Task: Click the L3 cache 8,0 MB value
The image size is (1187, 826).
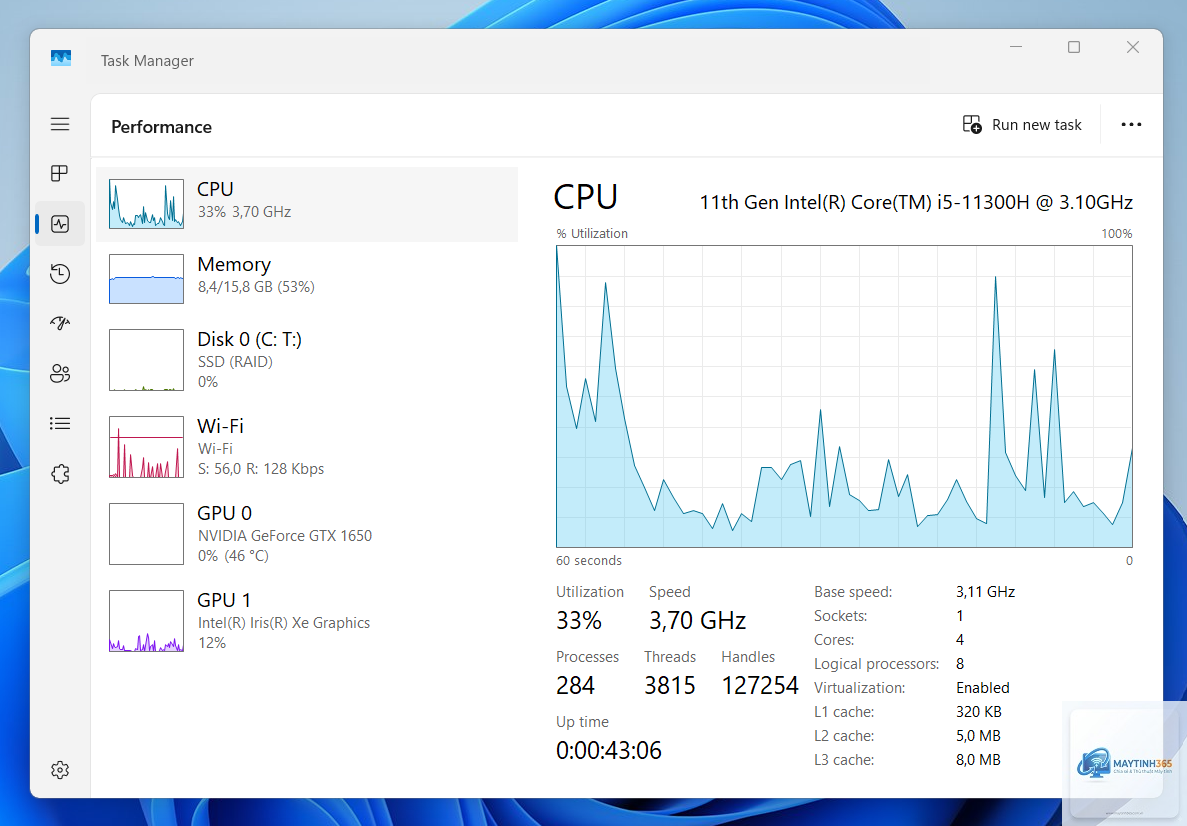Action: [x=978, y=760]
